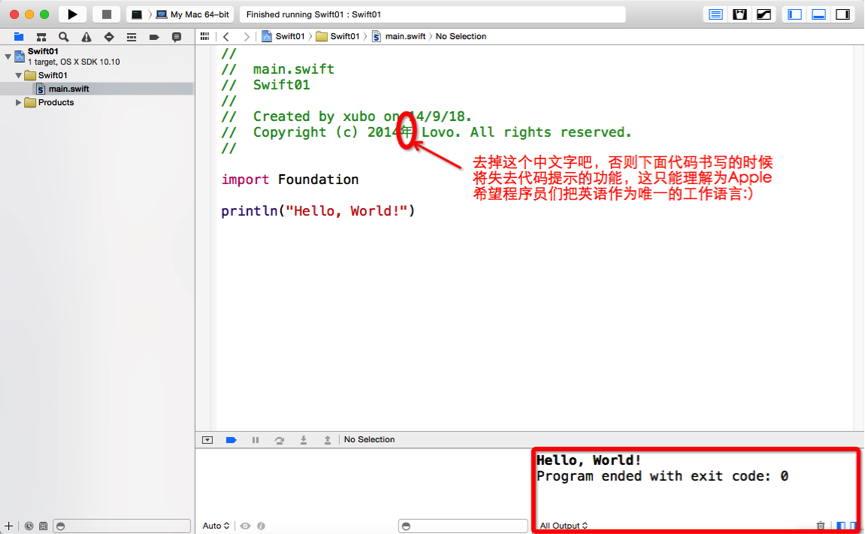Open the Find navigator tab
Screen dimensions: 865x534
click(x=64, y=37)
